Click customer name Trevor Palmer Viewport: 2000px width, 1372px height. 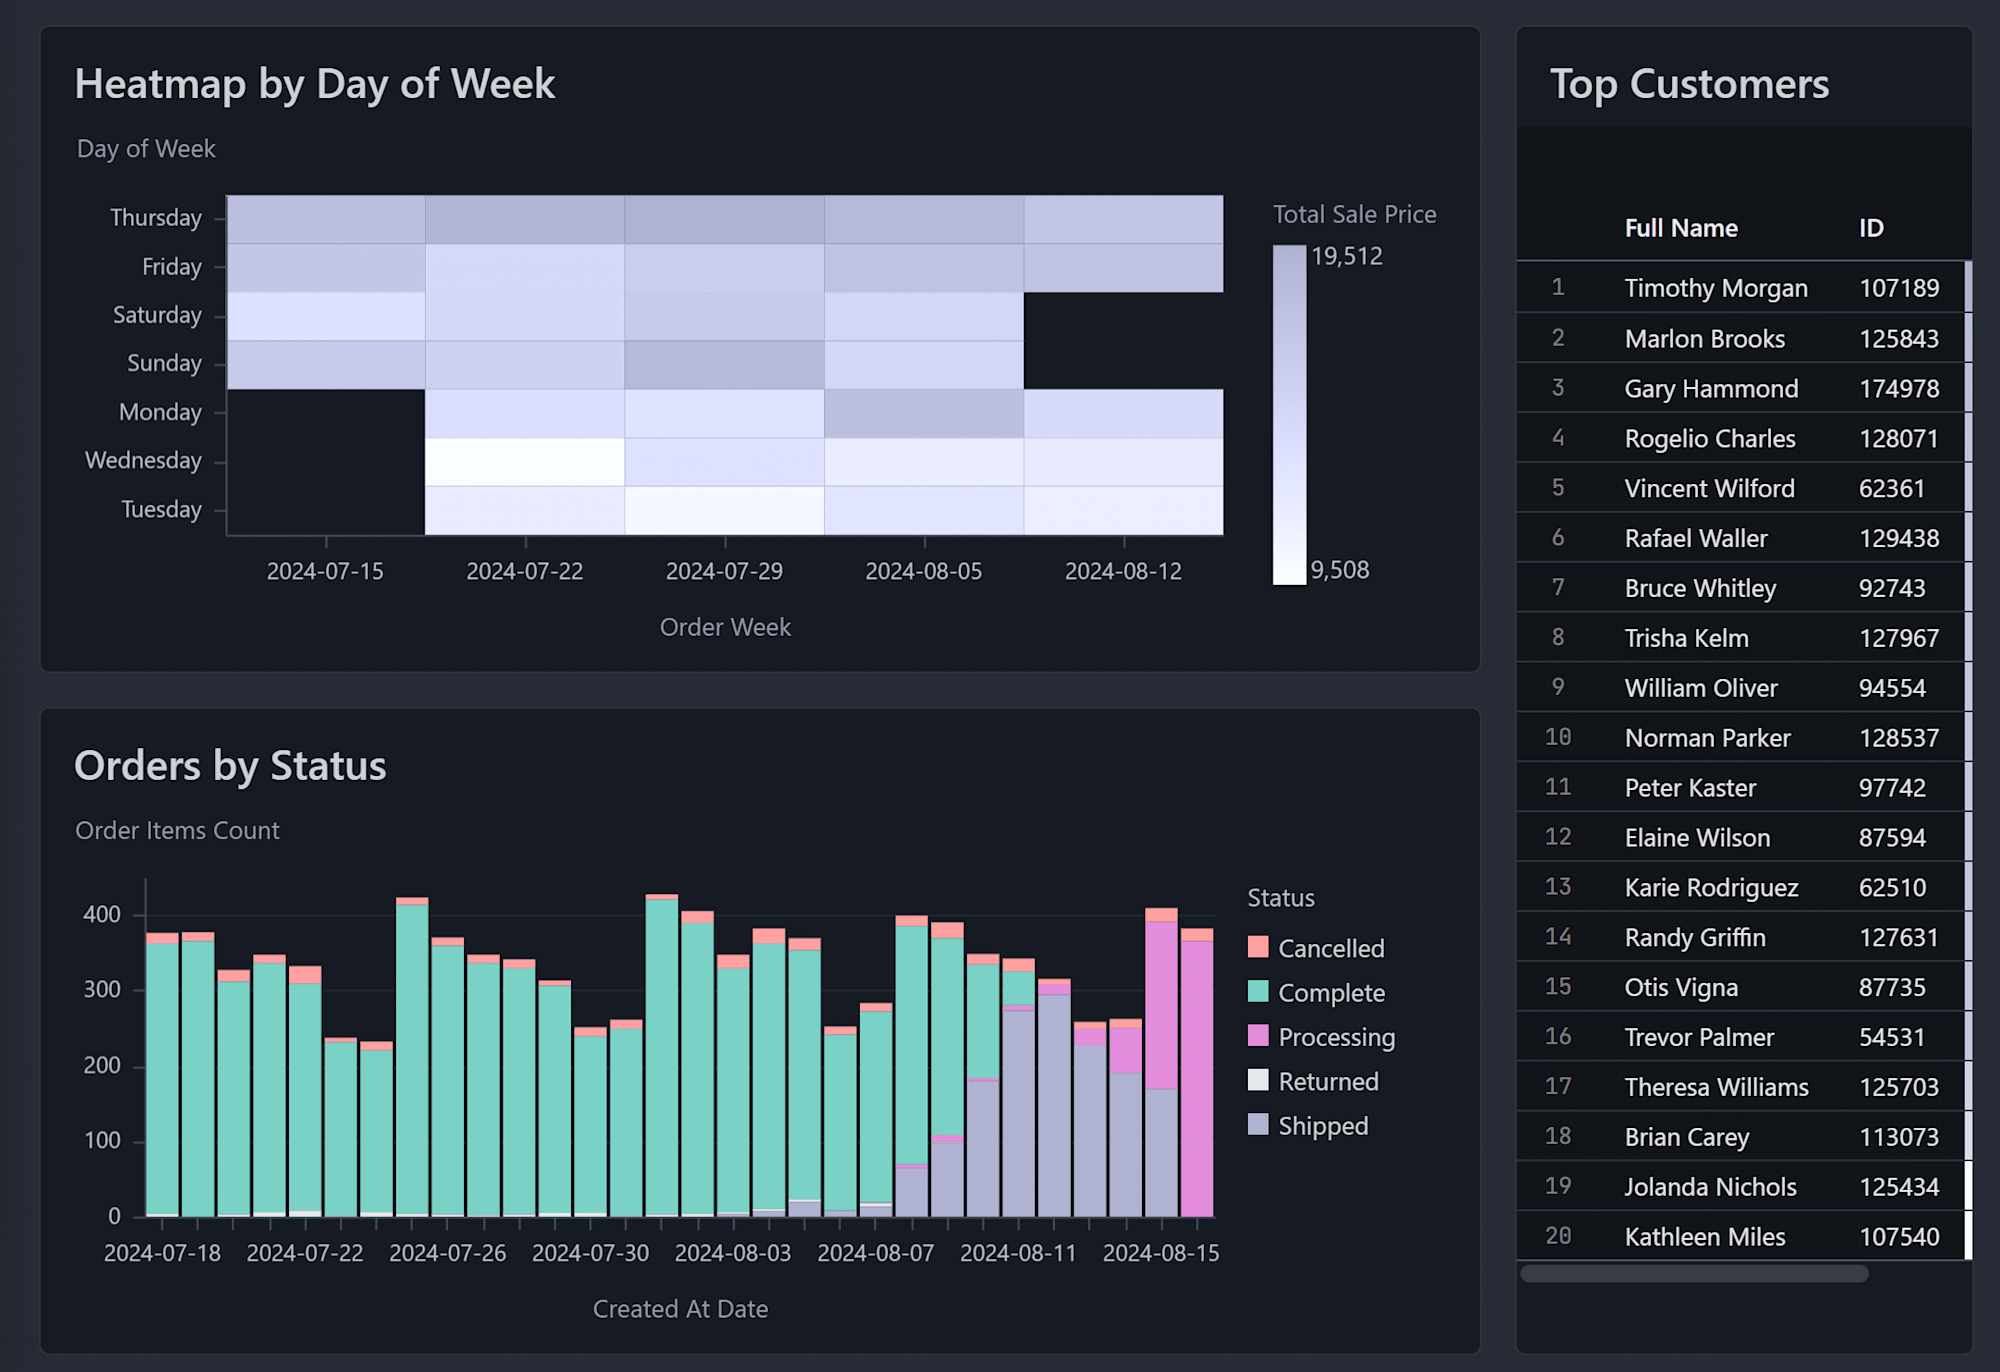[1699, 1037]
